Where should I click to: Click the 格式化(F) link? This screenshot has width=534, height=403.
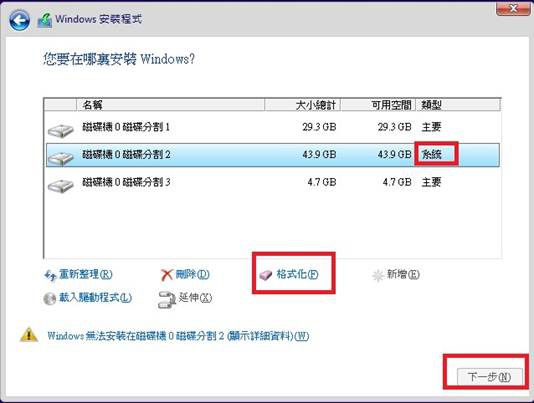tap(297, 274)
